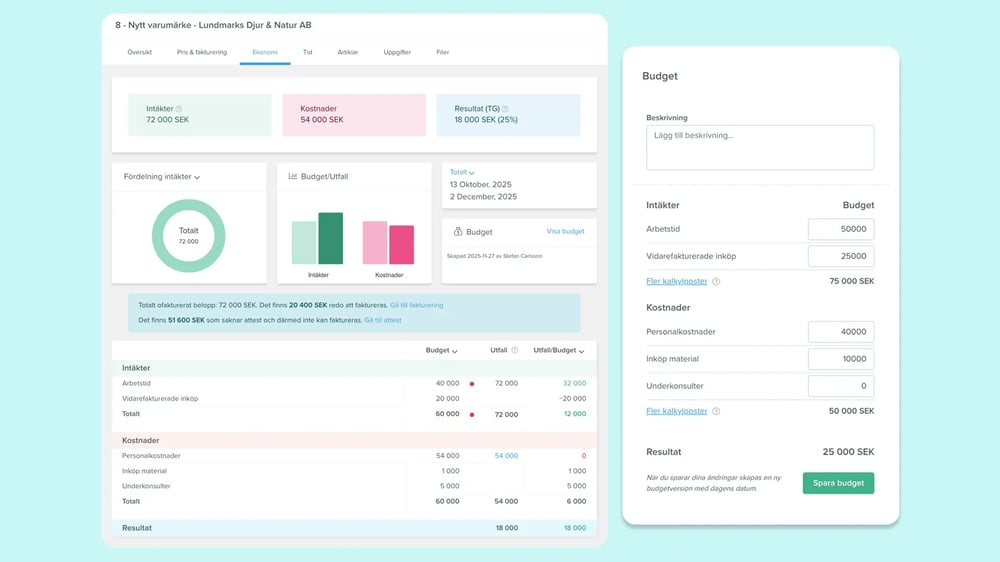Click the money bag icon beside Budget
1000x562 pixels.
coord(457,232)
